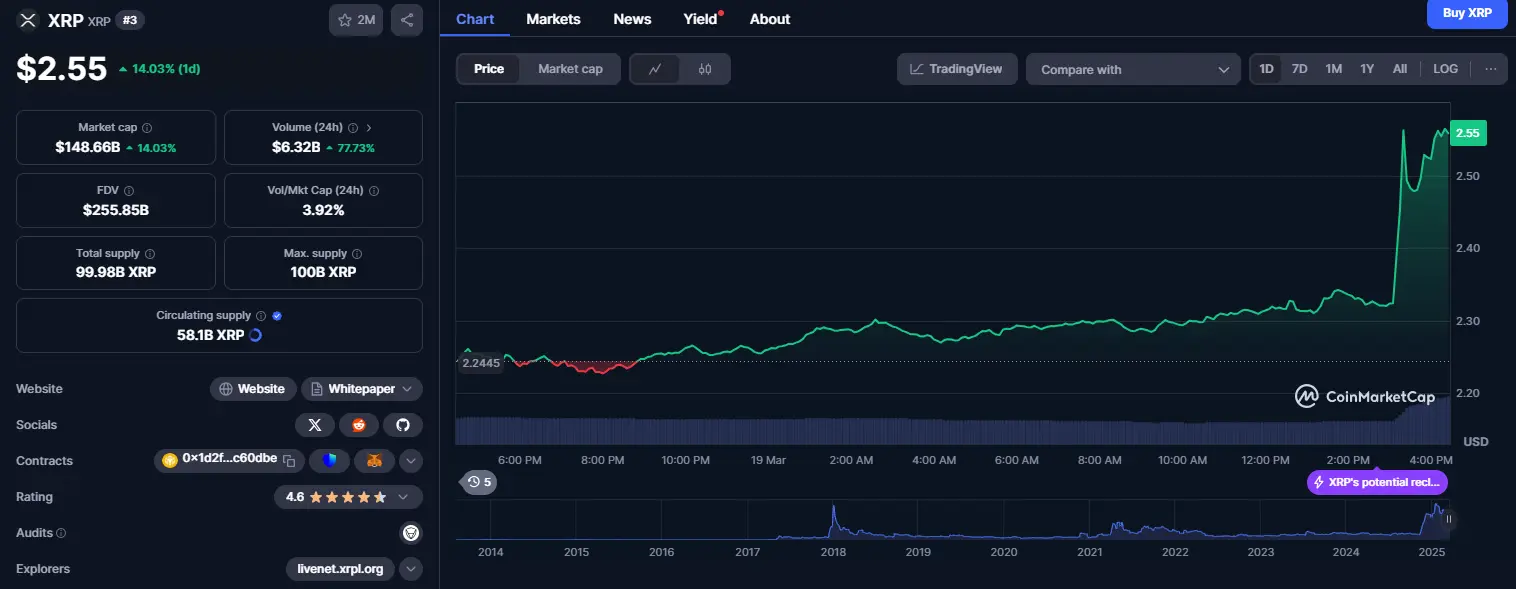Screen dimensions: 1516x589
Task: Switch to candlestick chart icon
Action: [x=705, y=69]
